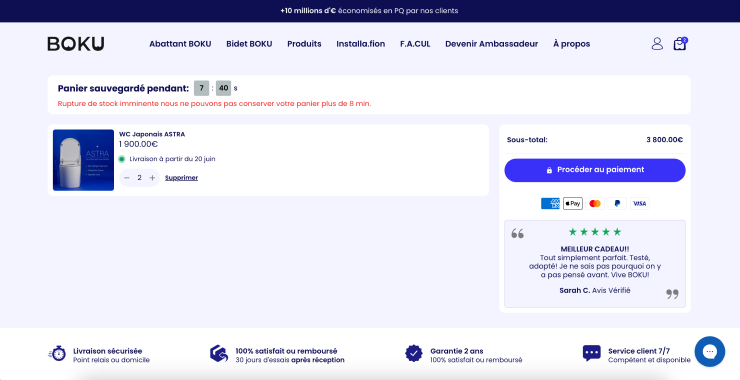
Task: Click '100% satisfait ou remboursé' heading
Action: [286, 351]
